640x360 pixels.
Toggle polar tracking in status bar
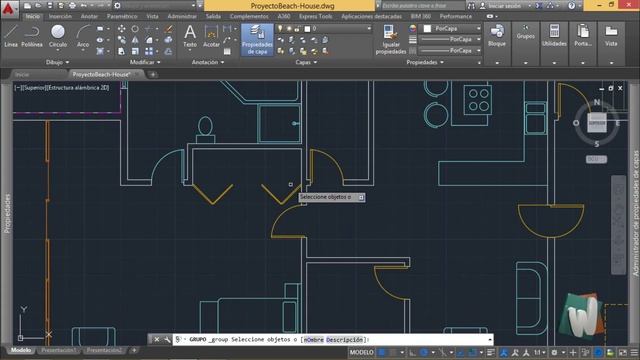click(424, 352)
